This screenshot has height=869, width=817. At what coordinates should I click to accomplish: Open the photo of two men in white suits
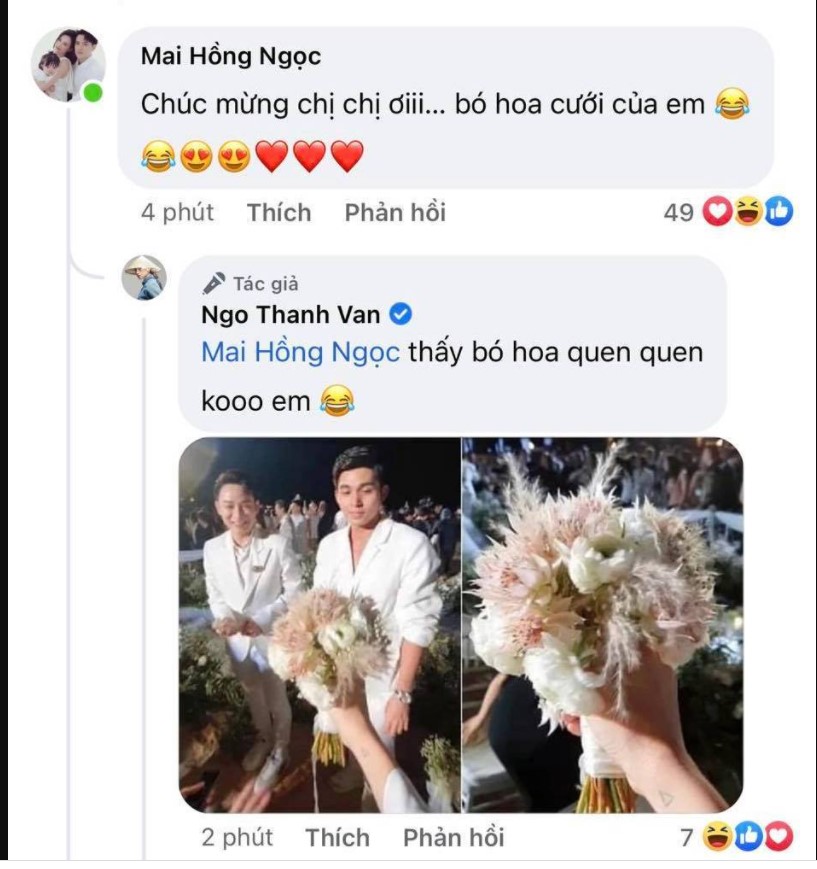(320, 624)
